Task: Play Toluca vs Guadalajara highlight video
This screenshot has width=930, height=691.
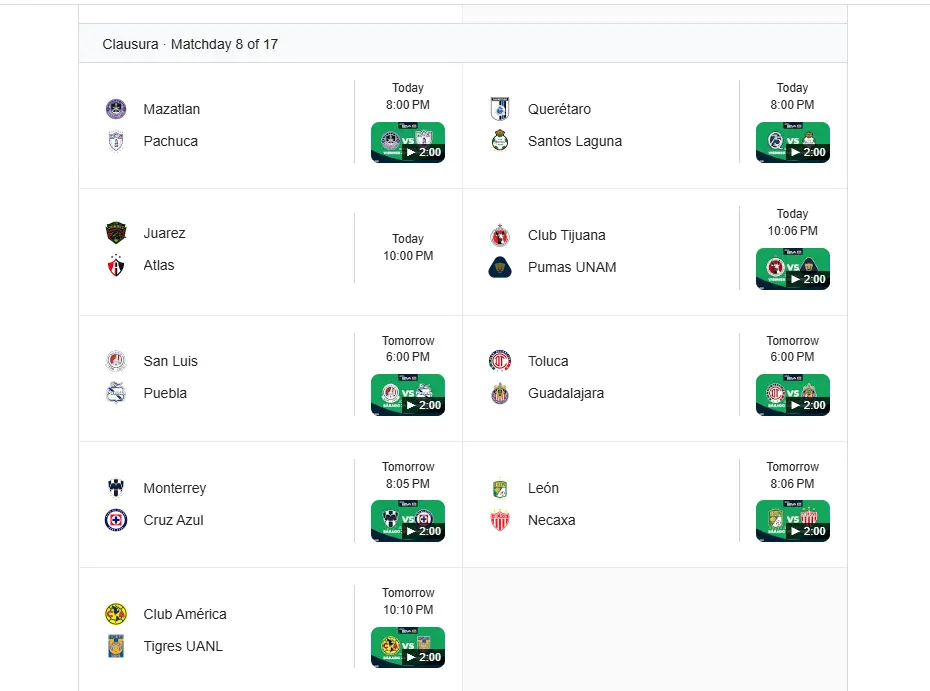Action: (x=792, y=395)
